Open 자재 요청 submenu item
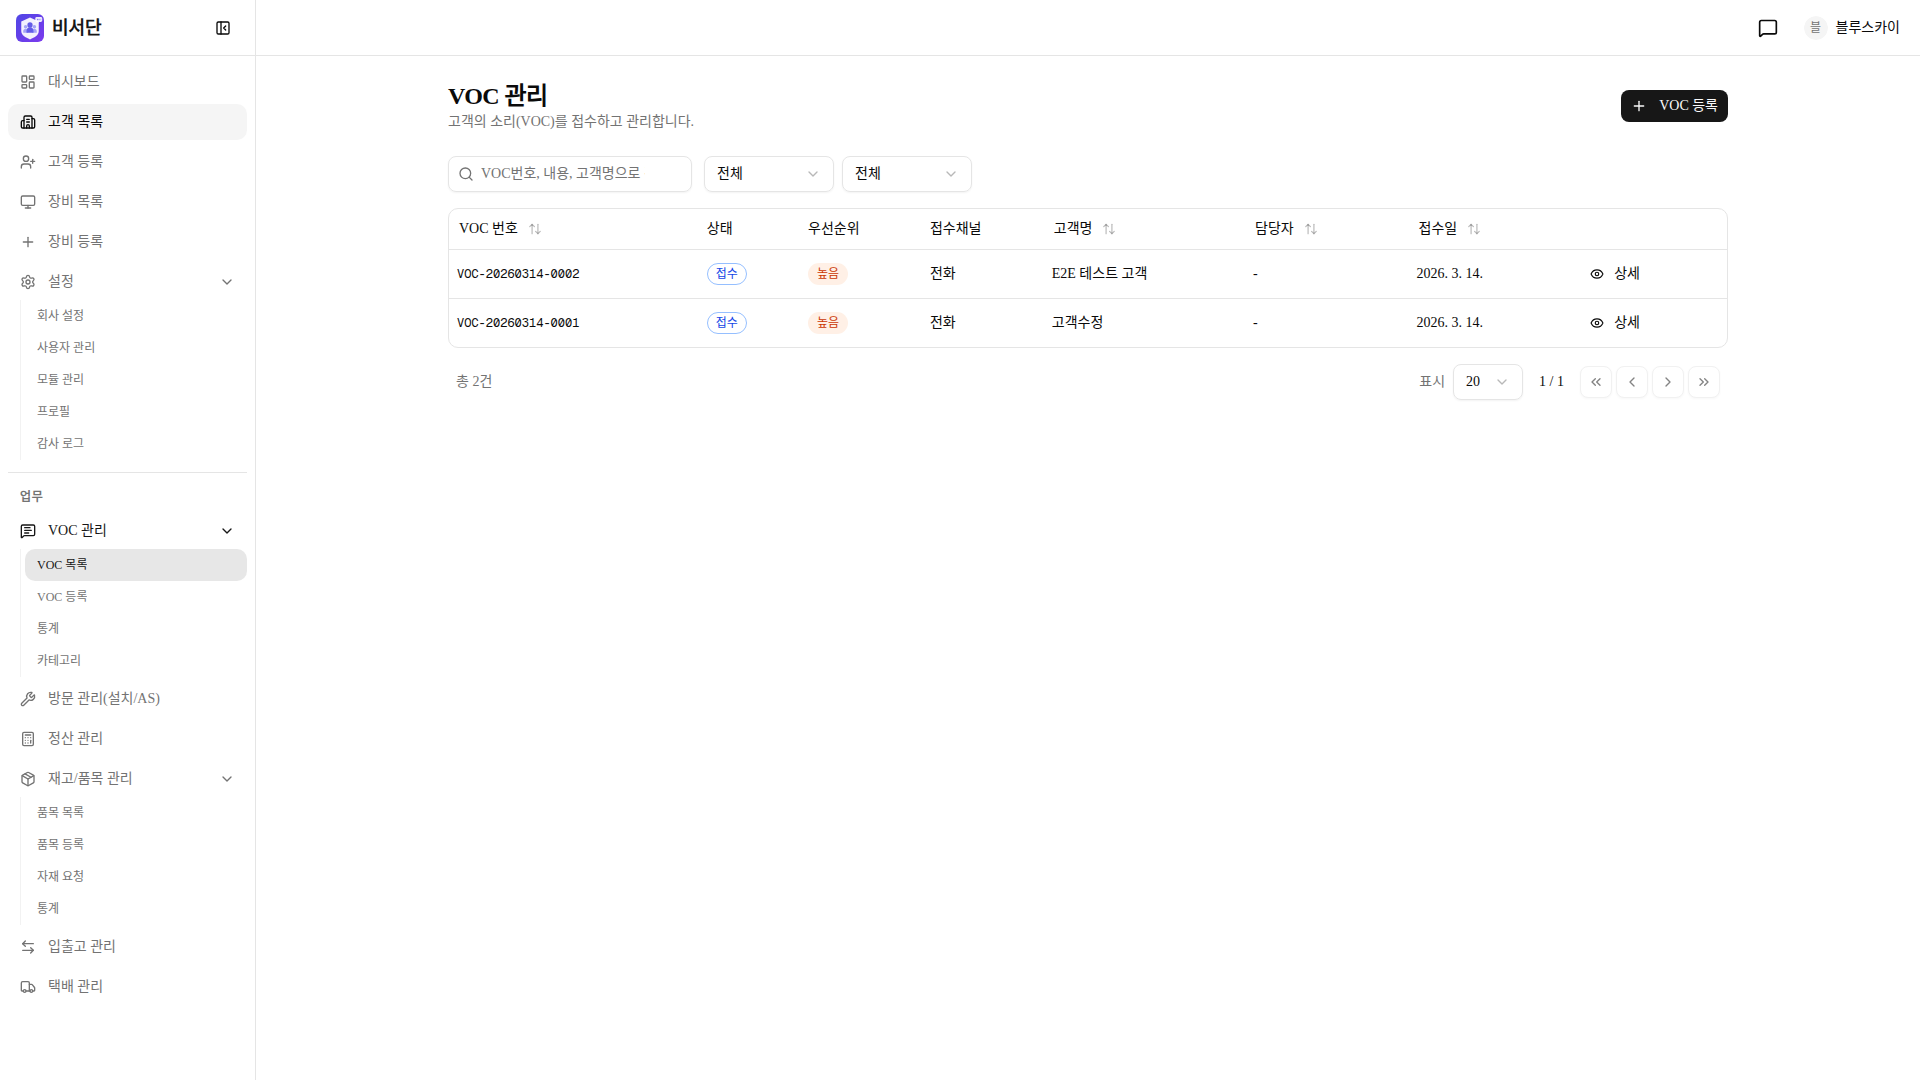This screenshot has height=1080, width=1920. (136, 876)
